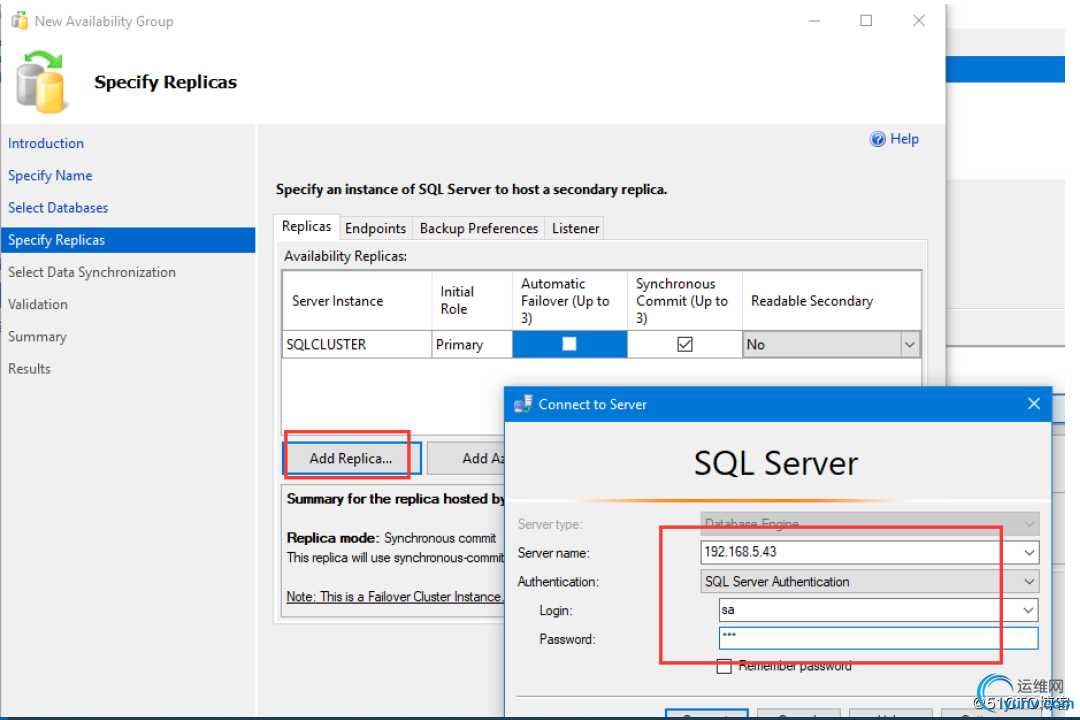Go to the Introduction wizard page

46,143
